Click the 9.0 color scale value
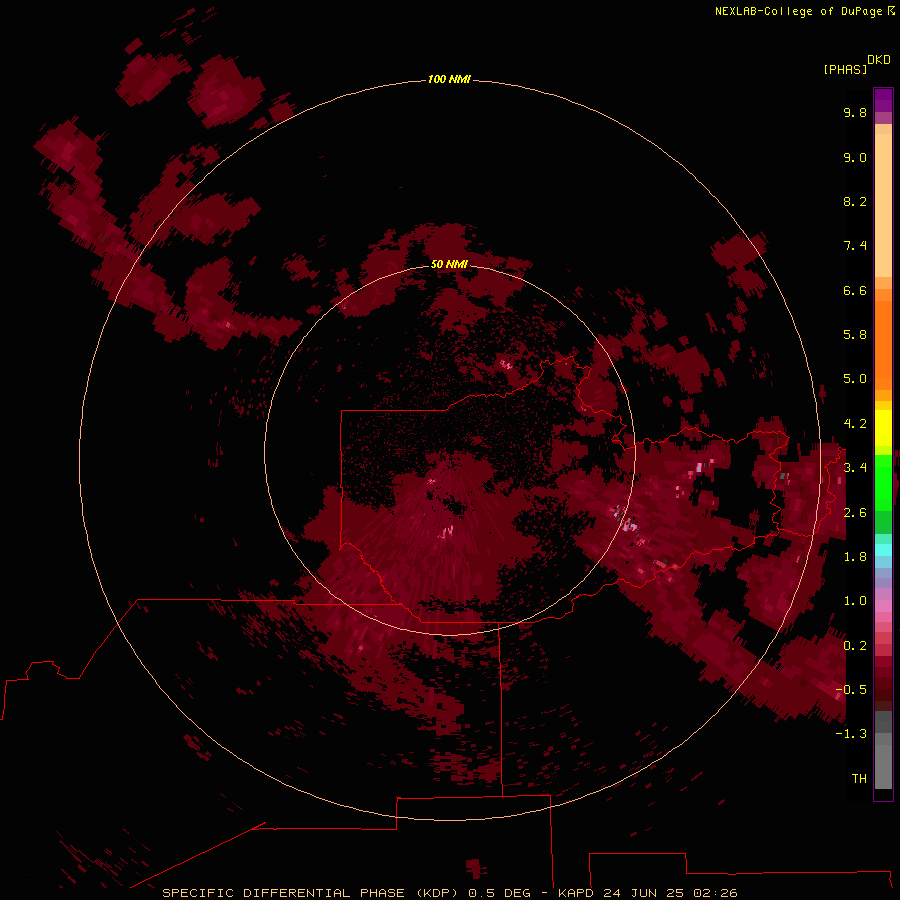 855,157
